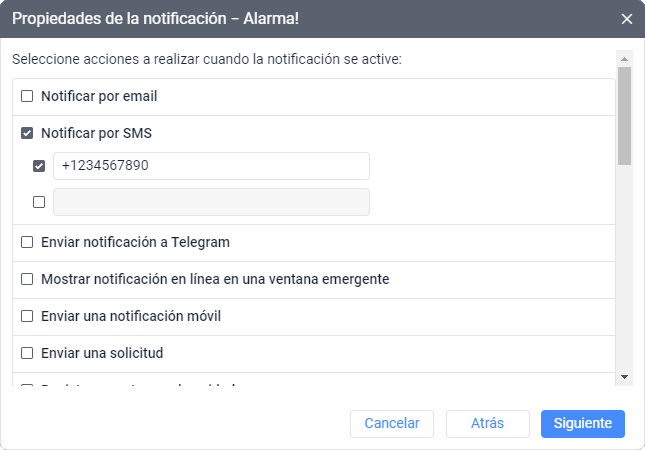Uncheck the Notificar por SMS option
Image resolution: width=645 pixels, height=450 pixels.
pos(27,133)
